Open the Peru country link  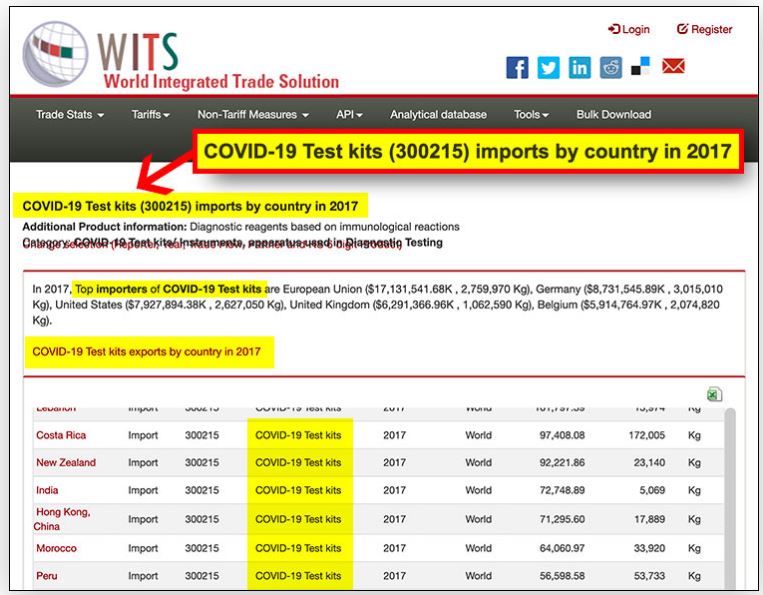[x=47, y=576]
